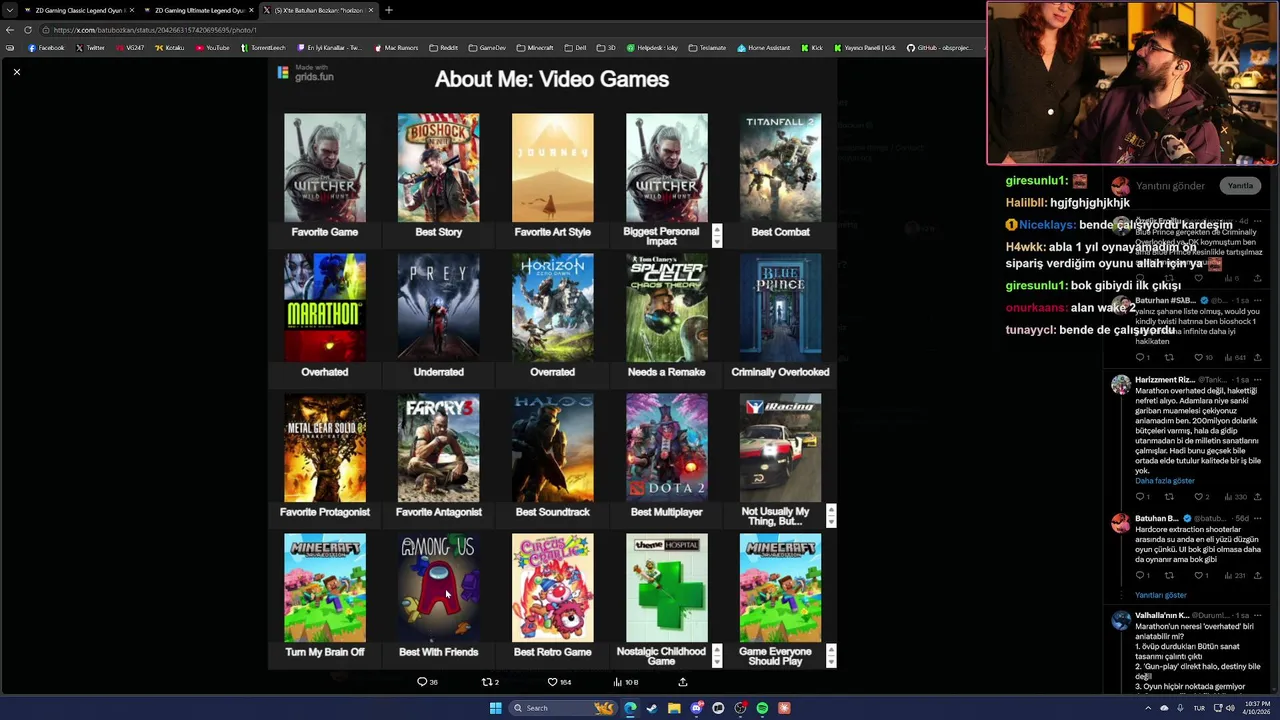
Task: Click the Among Us Best With Friends cover
Action: [x=439, y=588]
